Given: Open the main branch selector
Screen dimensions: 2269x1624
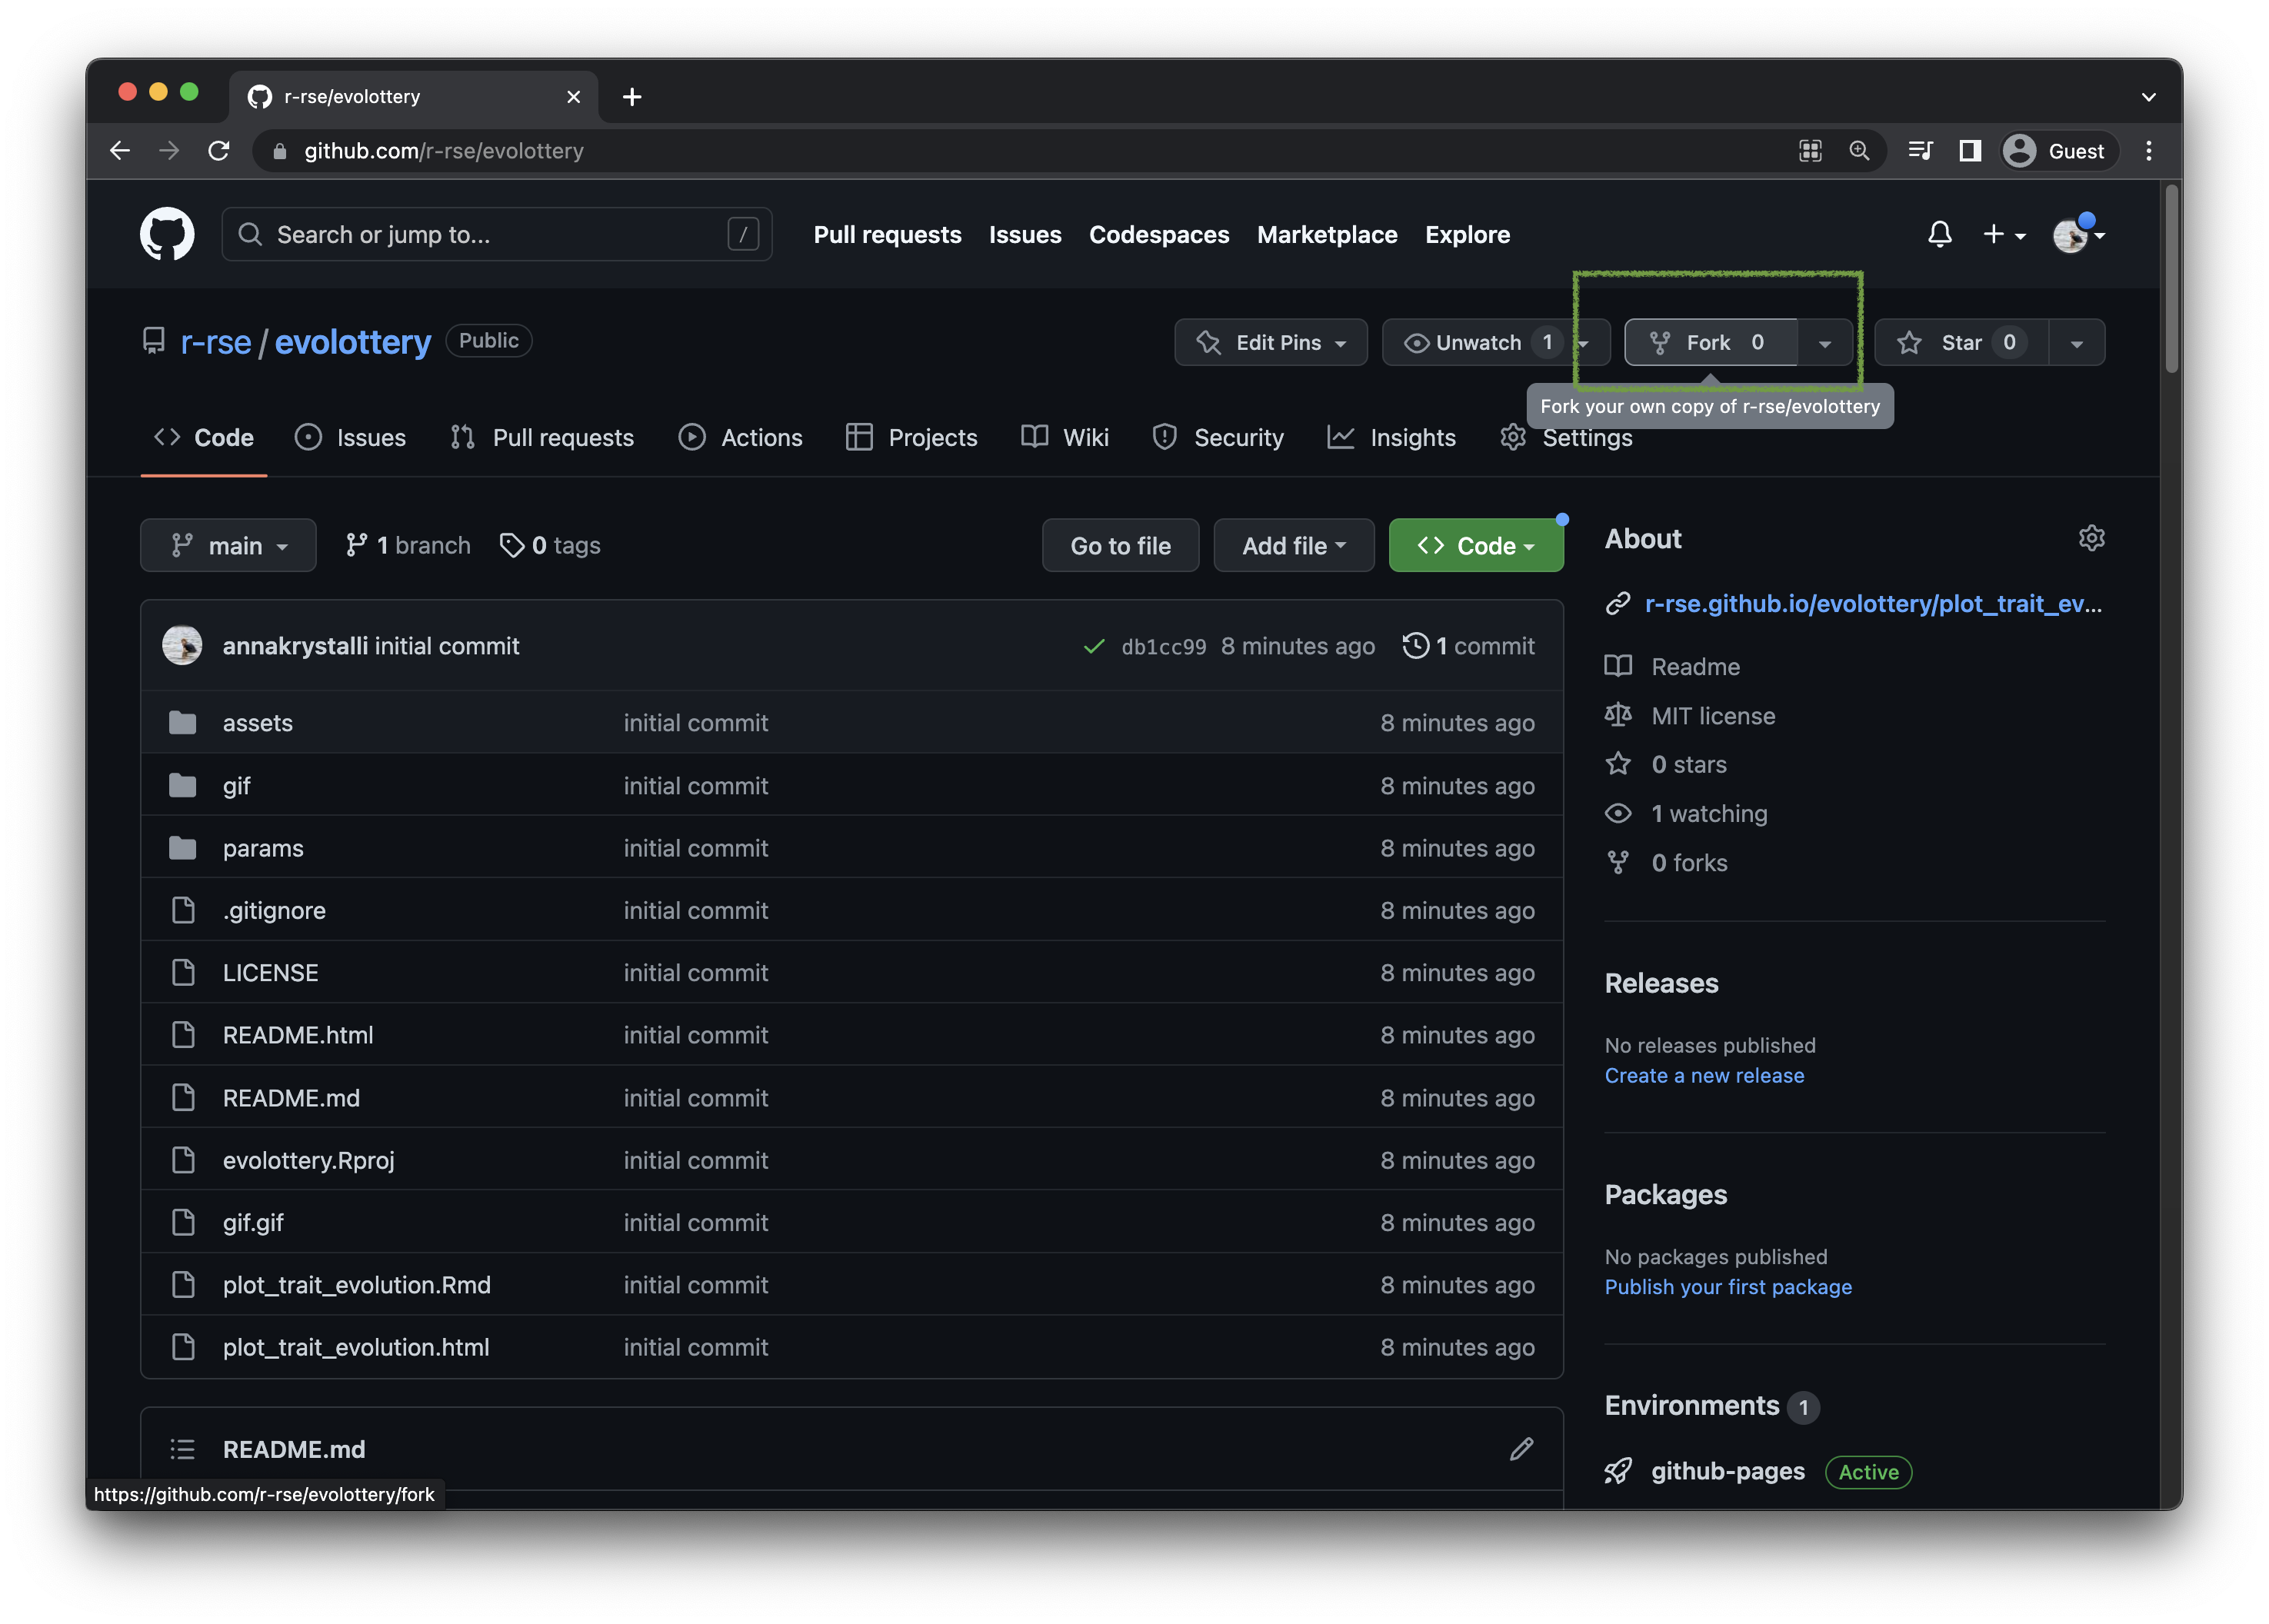Looking at the screenshot, I should (228, 545).
